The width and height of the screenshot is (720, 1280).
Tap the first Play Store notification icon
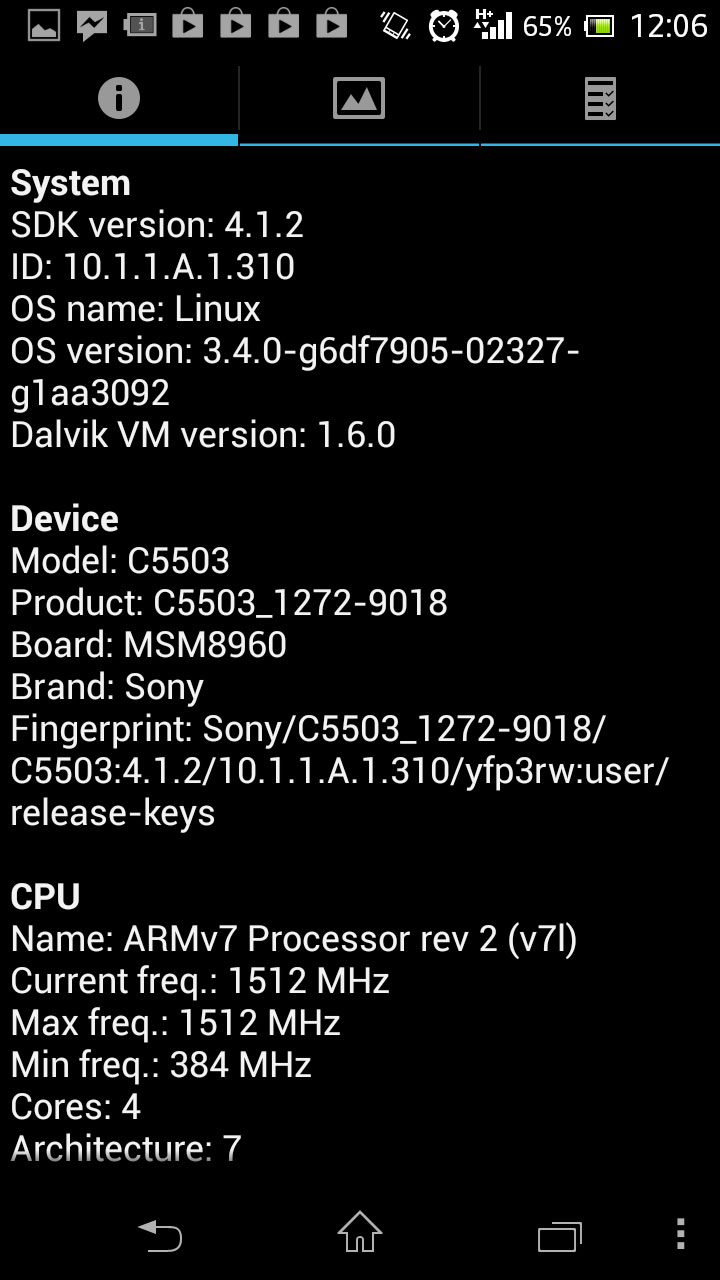point(187,24)
